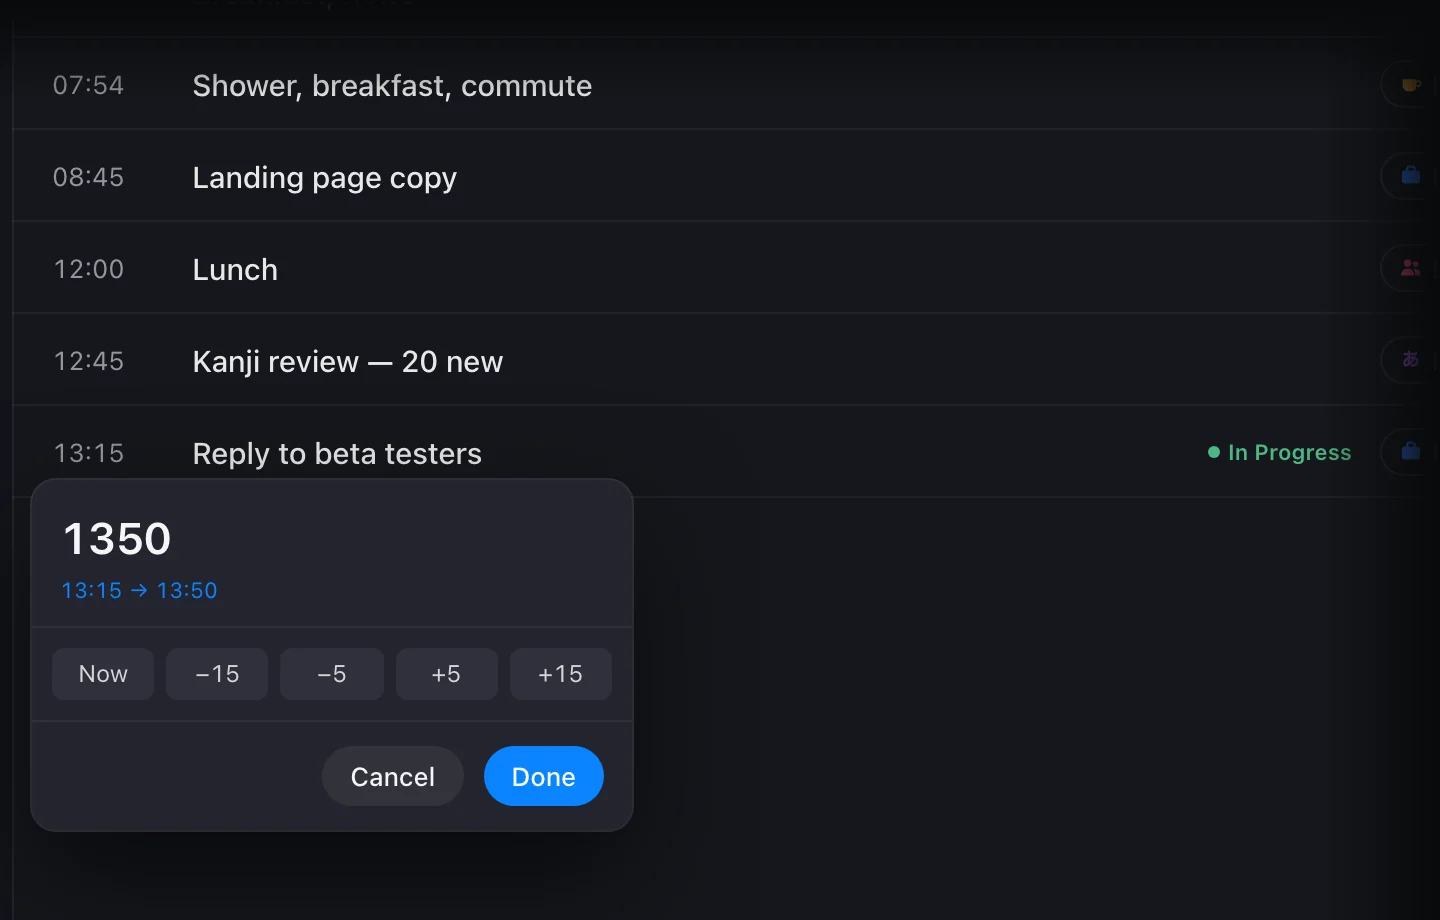The height and width of the screenshot is (920, 1440).
Task: Set the time to Now
Action: (103, 674)
